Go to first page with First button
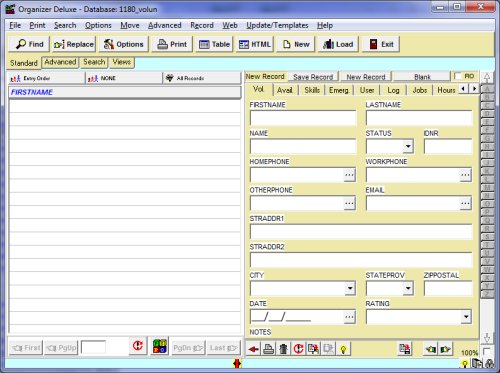 26,348
